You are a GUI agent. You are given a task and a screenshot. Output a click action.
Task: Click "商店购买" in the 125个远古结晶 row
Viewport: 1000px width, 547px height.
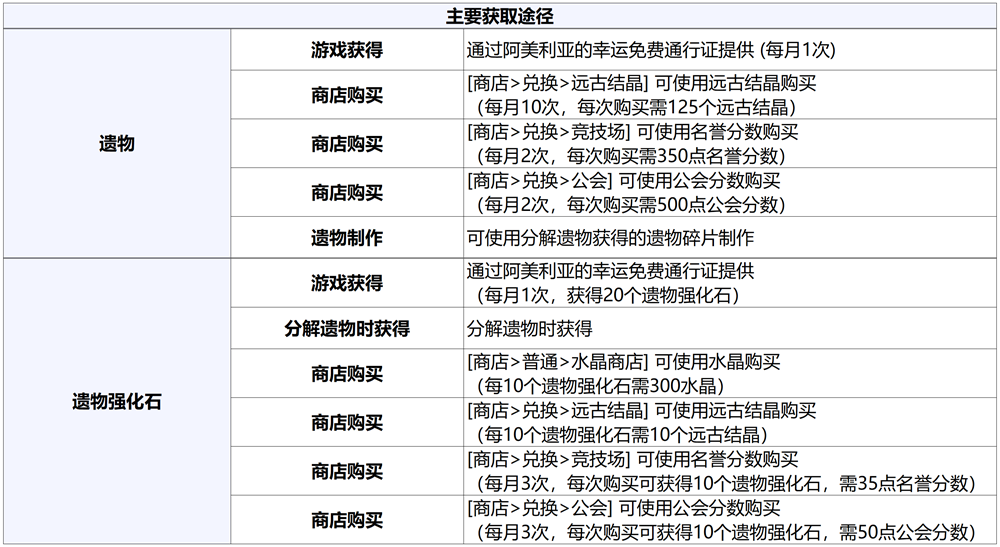pyautogui.click(x=346, y=96)
